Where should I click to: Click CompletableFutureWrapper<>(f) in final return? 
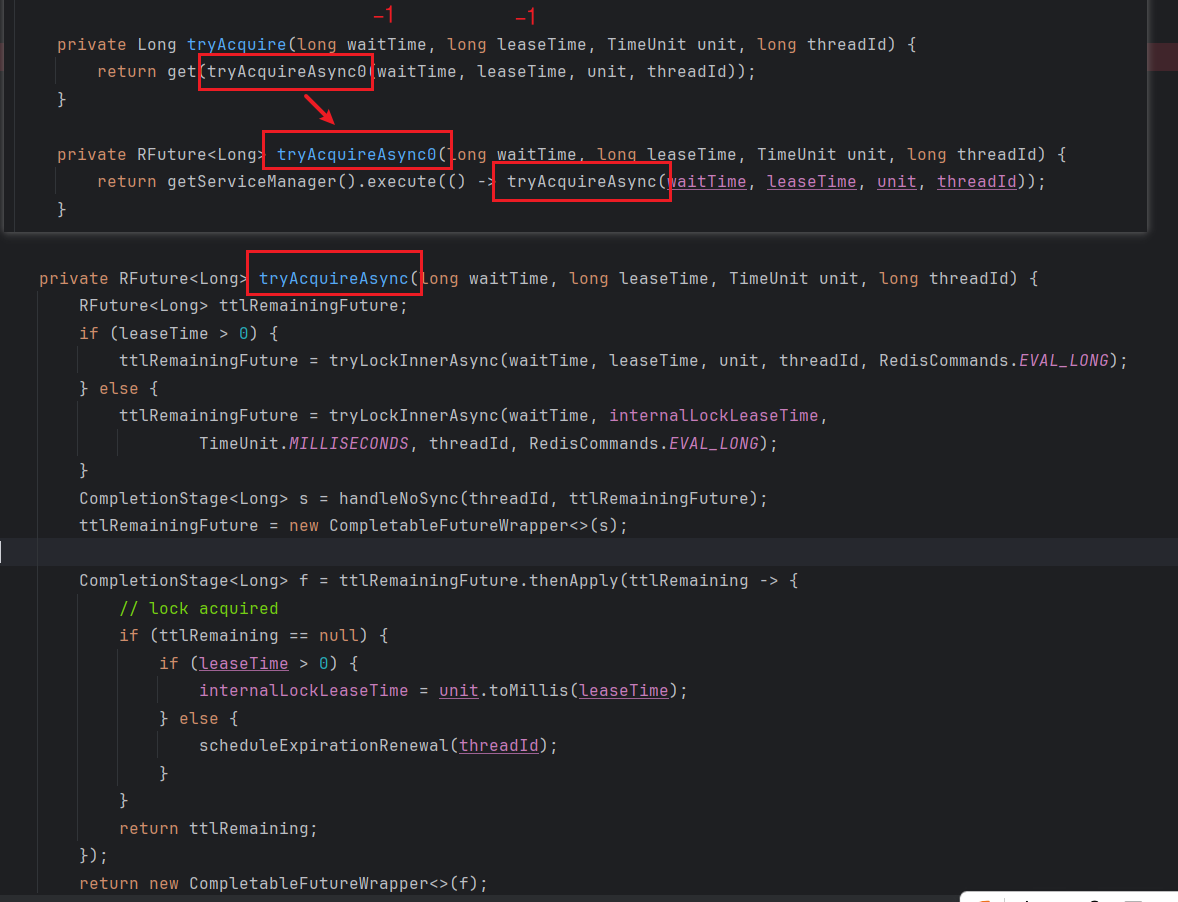tap(333, 883)
